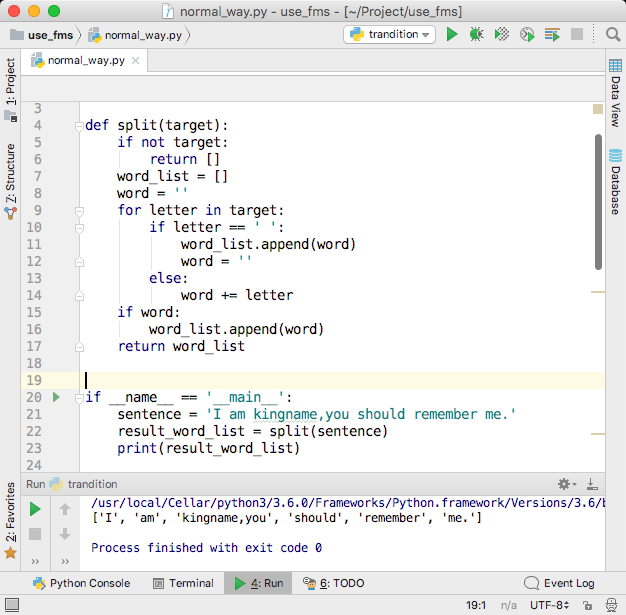Click the n/a line separator indicator
The image size is (626, 615).
(x=508, y=605)
